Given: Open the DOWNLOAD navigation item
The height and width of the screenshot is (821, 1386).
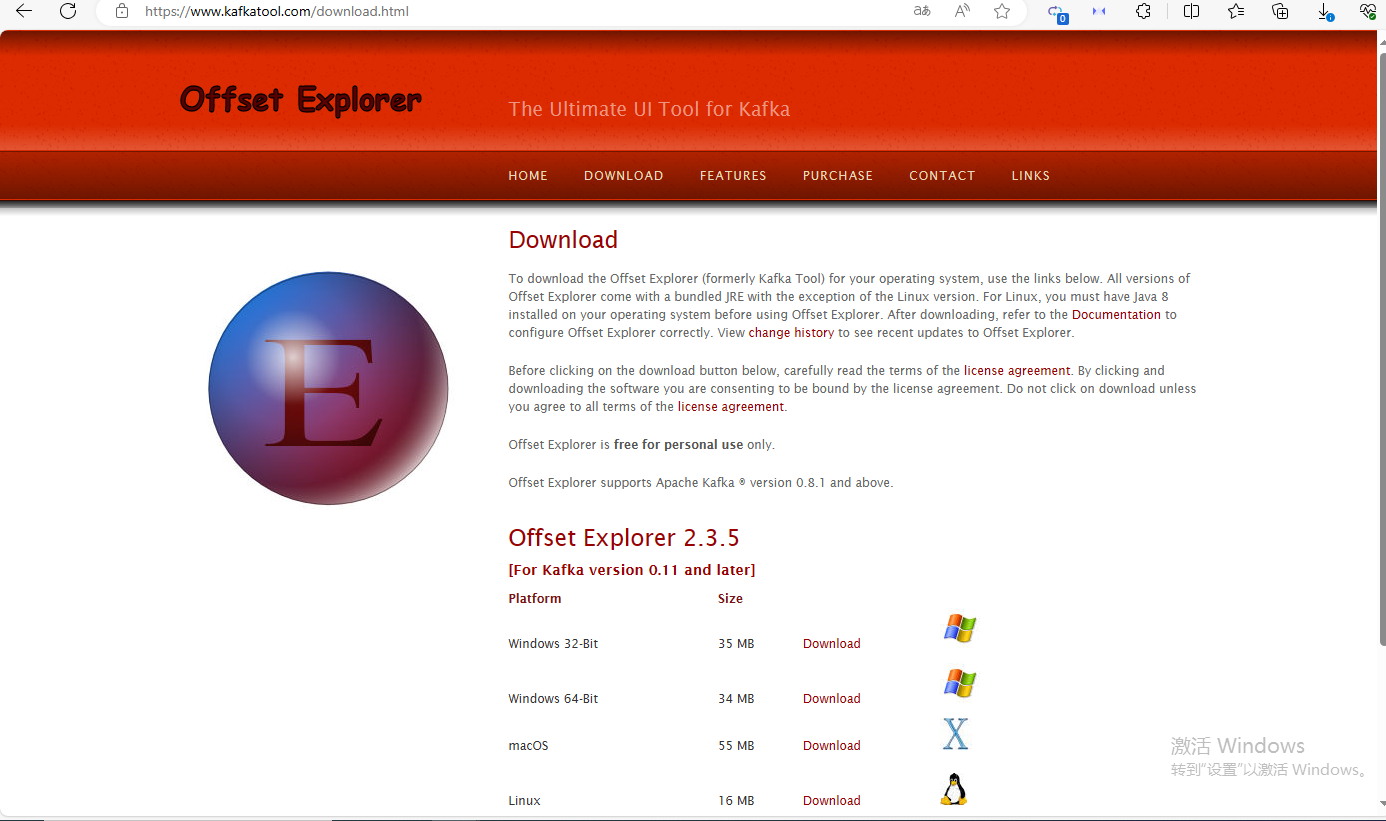Looking at the screenshot, I should pyautogui.click(x=624, y=176).
